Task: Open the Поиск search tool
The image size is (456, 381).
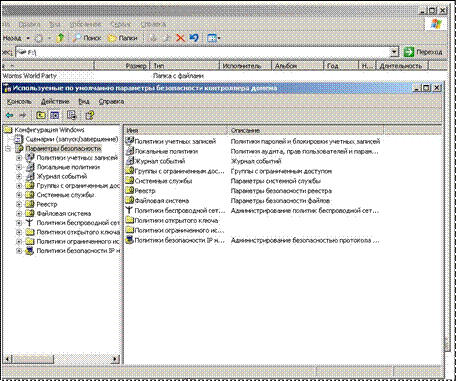Action: [87, 38]
